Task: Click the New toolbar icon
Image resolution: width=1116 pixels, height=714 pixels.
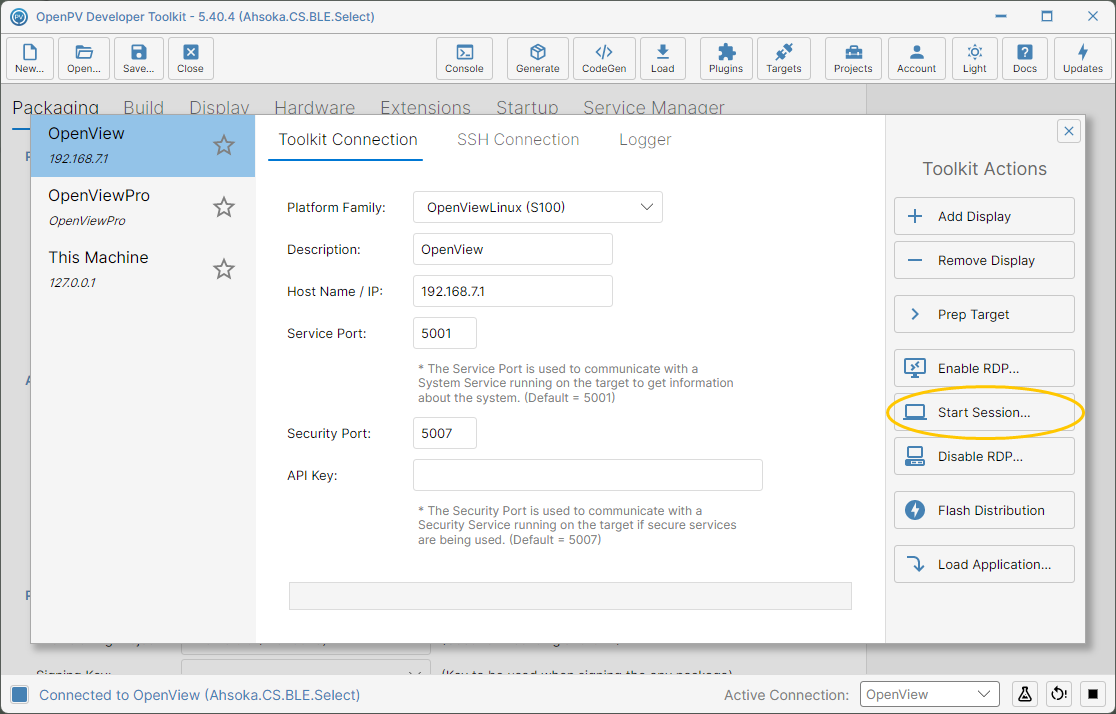Action: 30,58
